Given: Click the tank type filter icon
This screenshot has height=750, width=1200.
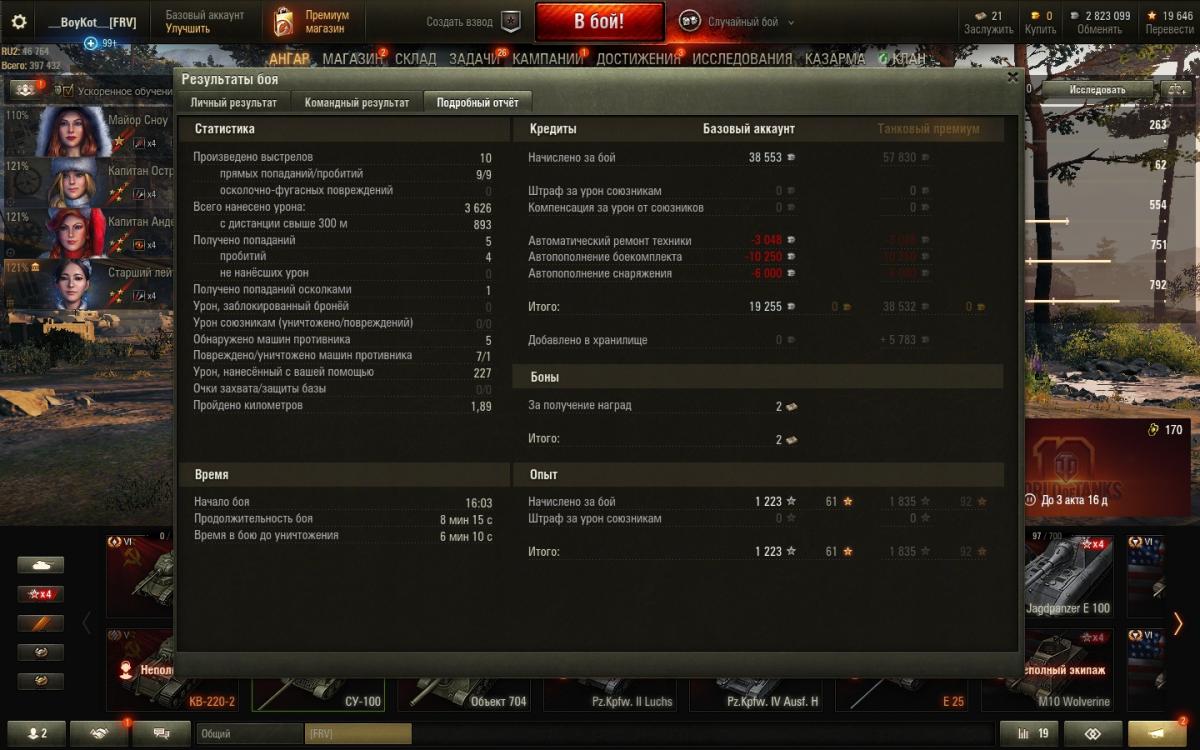Looking at the screenshot, I should point(40,565).
